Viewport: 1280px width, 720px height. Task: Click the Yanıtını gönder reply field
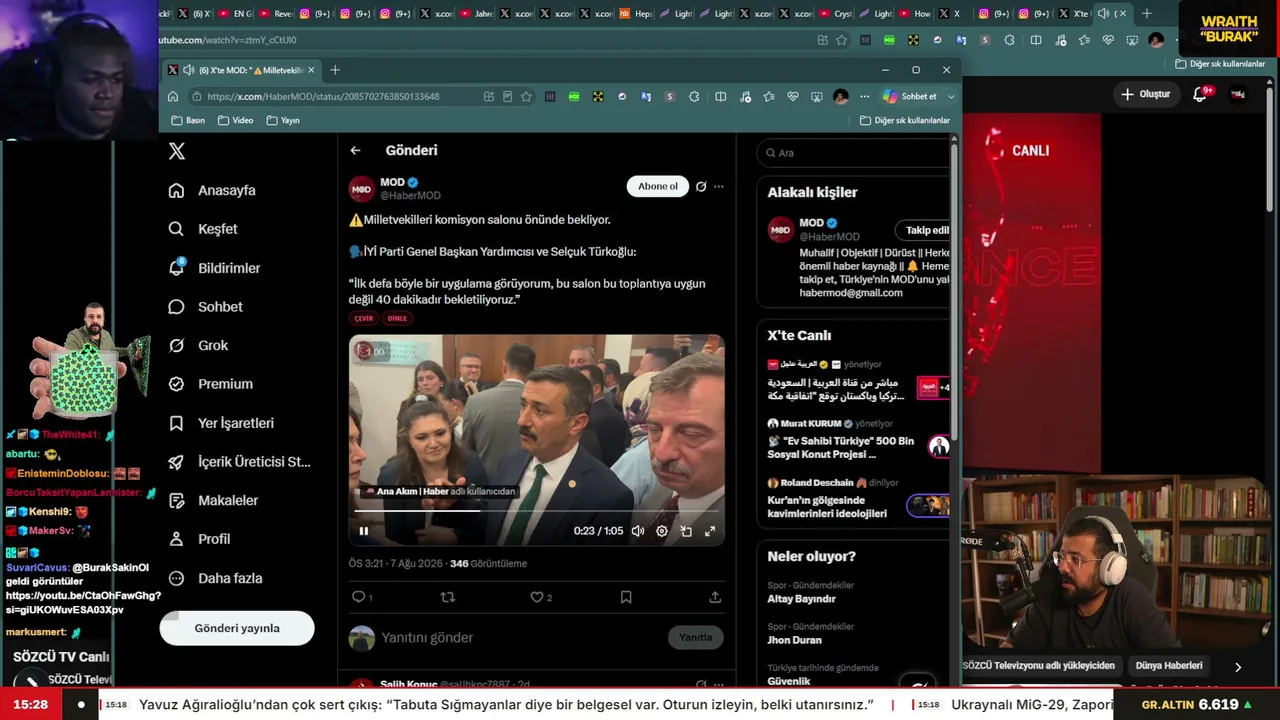pyautogui.click(x=520, y=638)
